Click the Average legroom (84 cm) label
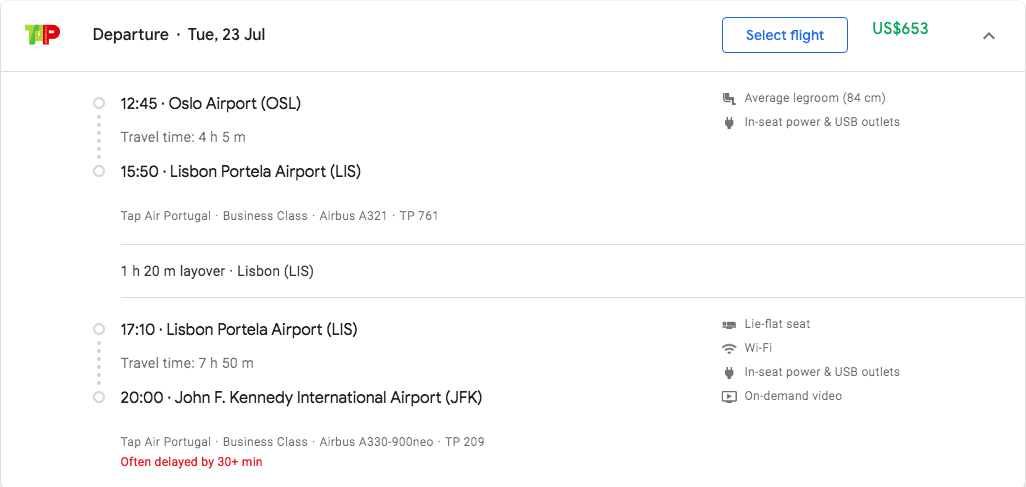This screenshot has height=487, width=1026. pyautogui.click(x=815, y=98)
